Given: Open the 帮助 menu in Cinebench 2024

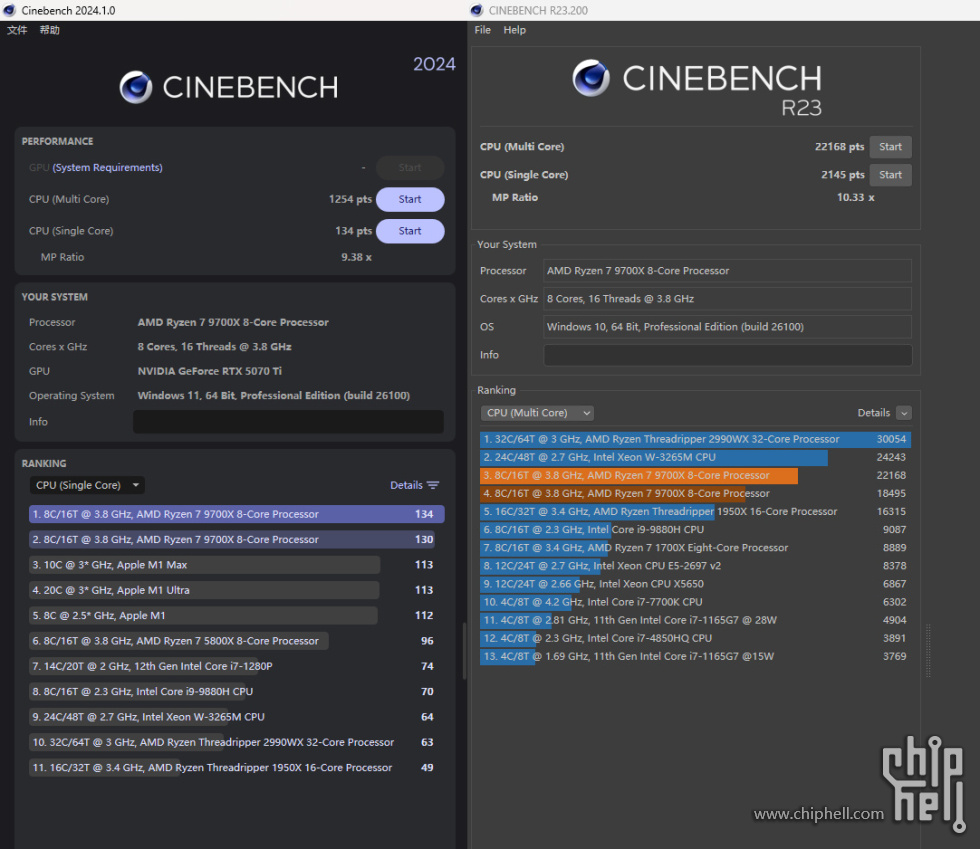Looking at the screenshot, I should [x=49, y=29].
